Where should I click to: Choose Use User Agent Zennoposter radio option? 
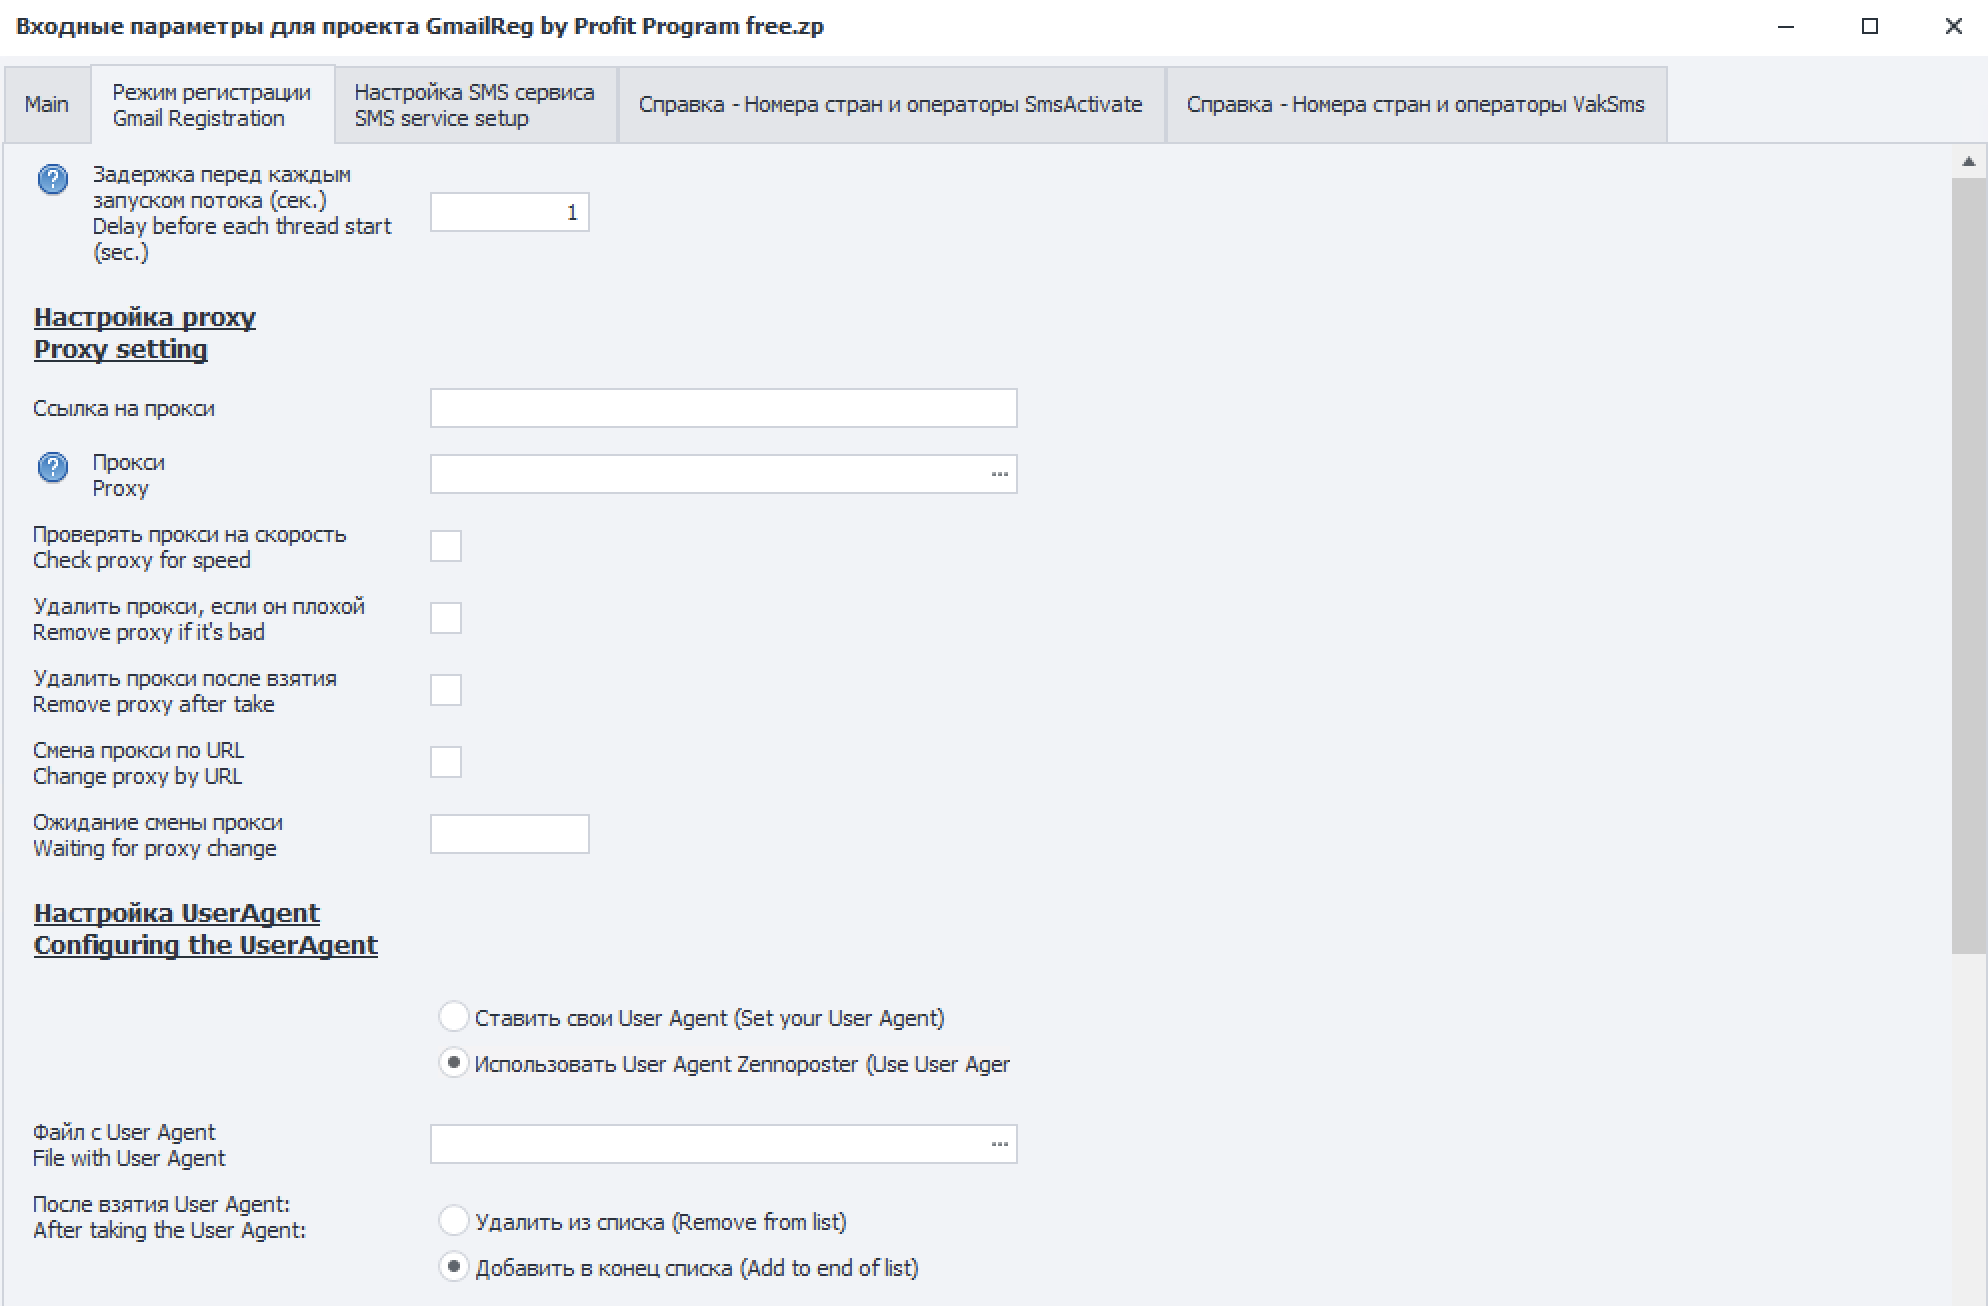454,1063
